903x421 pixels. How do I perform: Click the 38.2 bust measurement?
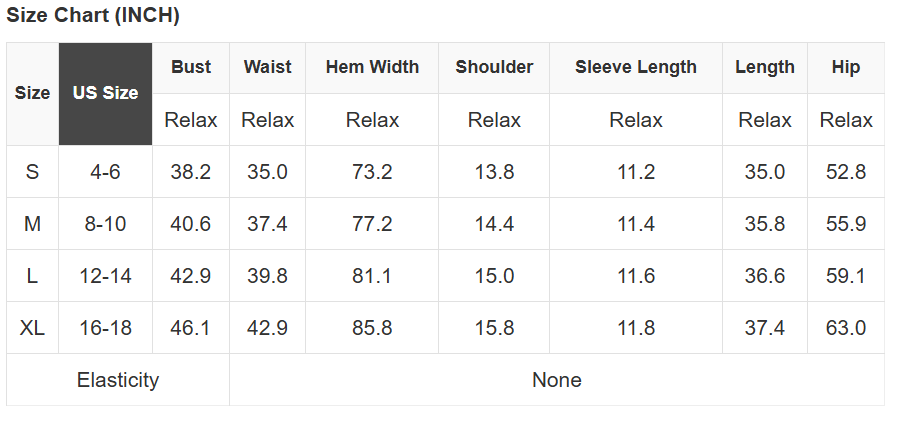pyautogui.click(x=191, y=172)
